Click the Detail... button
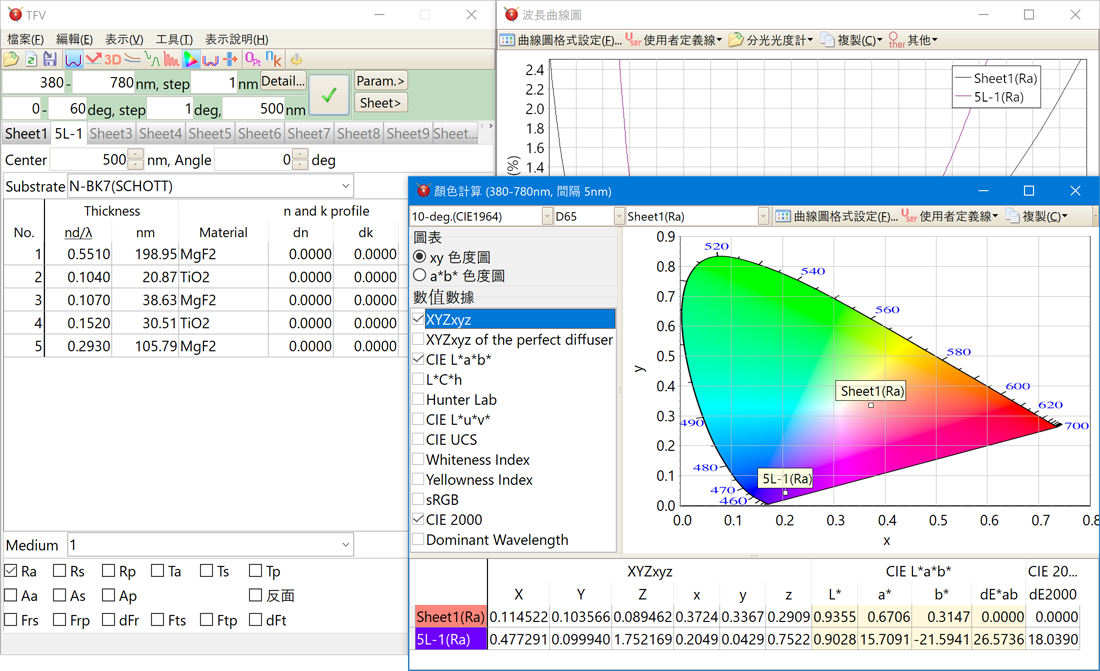The width and height of the screenshot is (1100, 671). tap(283, 82)
